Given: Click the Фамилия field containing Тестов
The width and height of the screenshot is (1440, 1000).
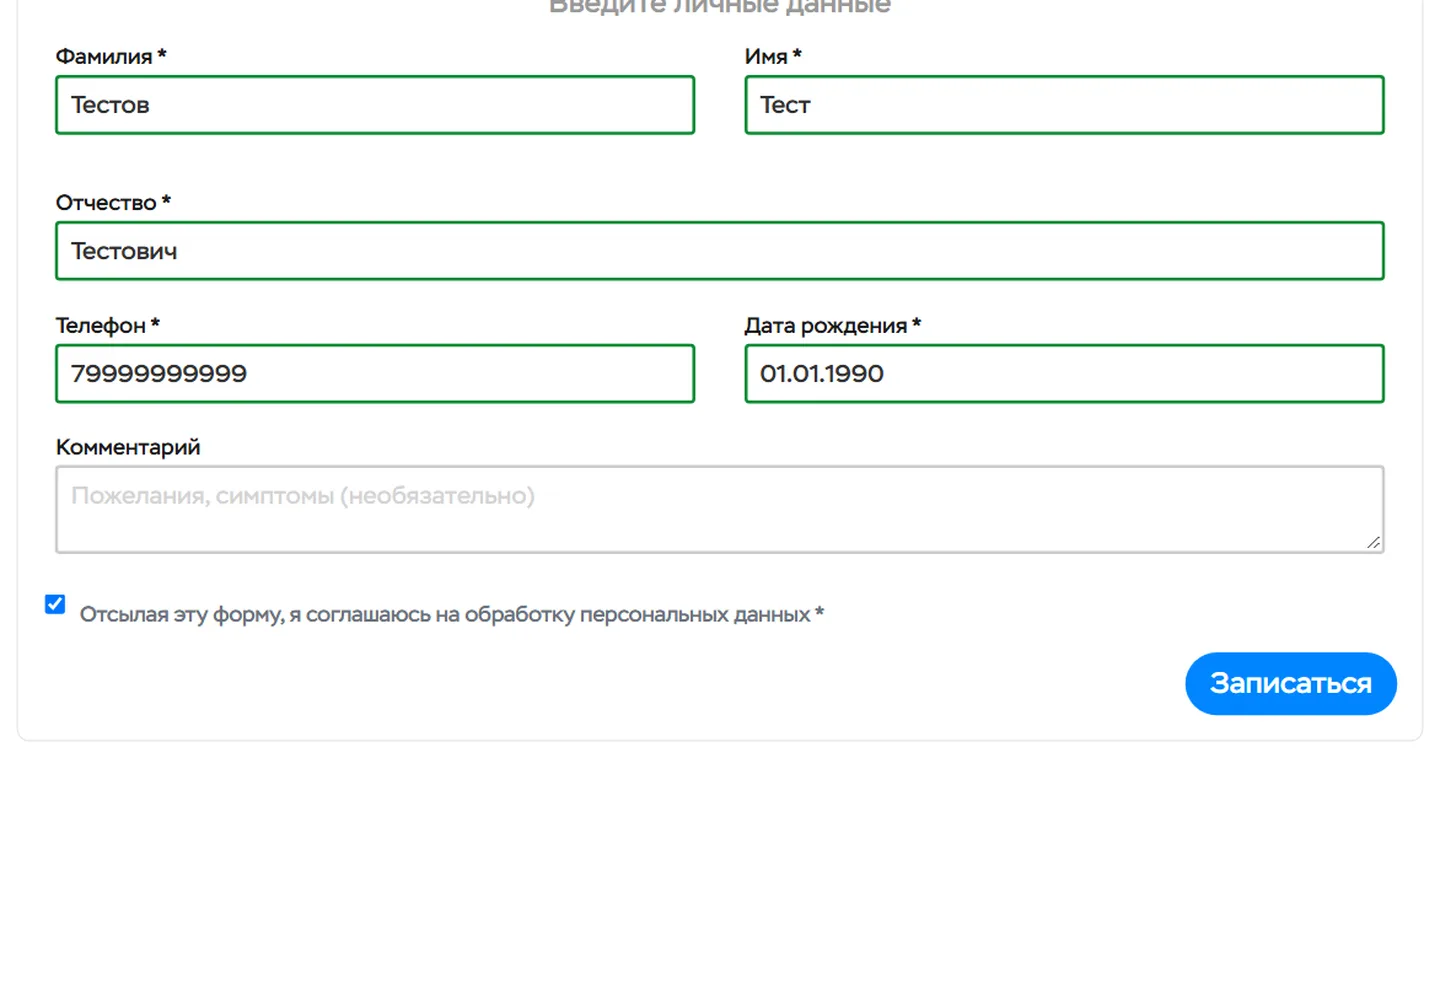Looking at the screenshot, I should pos(375,105).
